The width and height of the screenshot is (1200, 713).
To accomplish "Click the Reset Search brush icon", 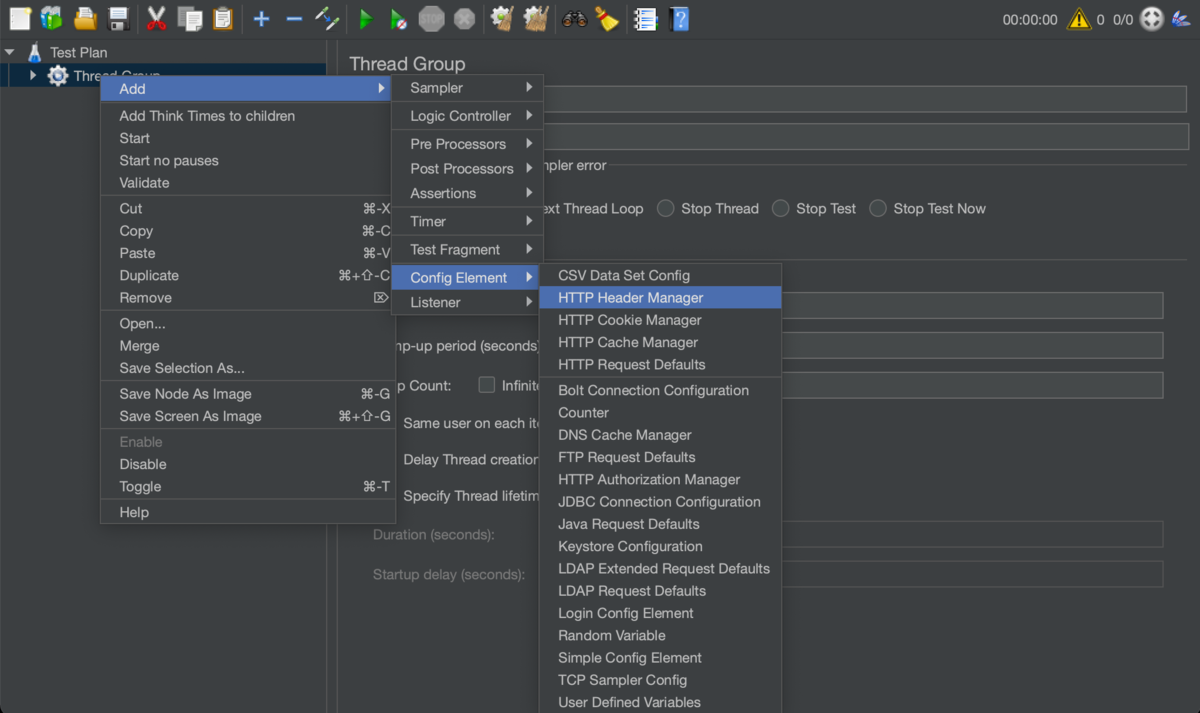I will [607, 18].
